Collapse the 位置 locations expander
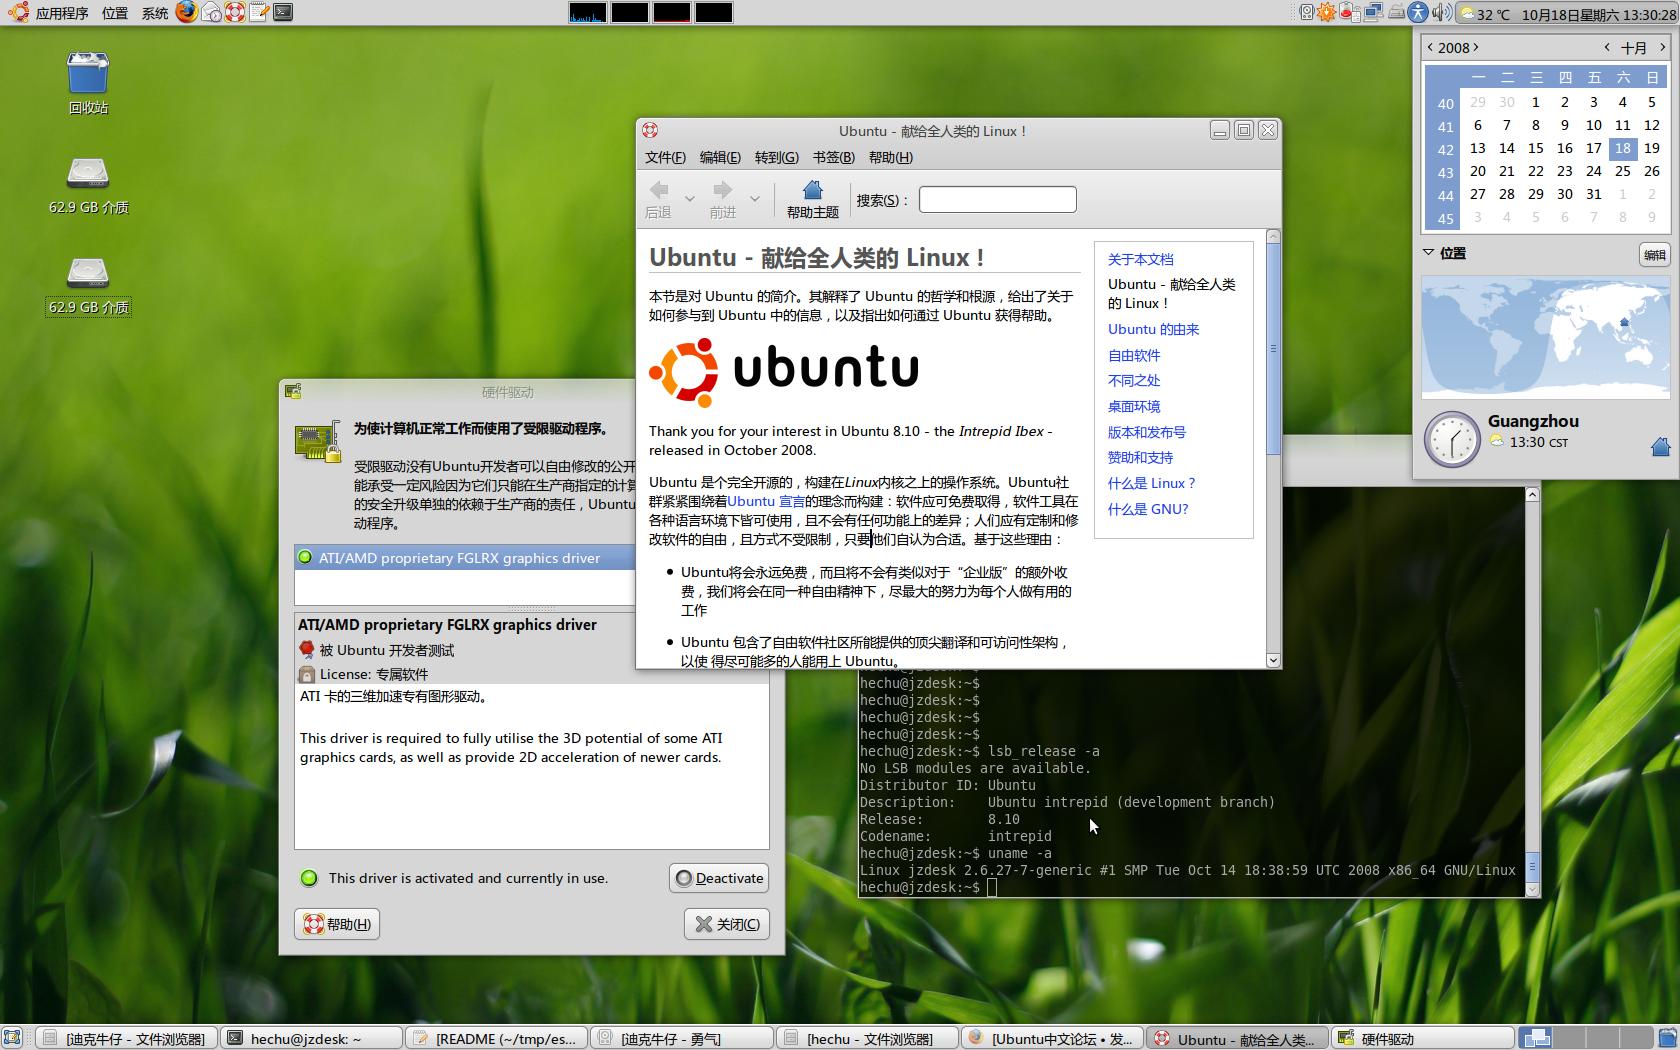1680x1050 pixels. (x=1429, y=253)
